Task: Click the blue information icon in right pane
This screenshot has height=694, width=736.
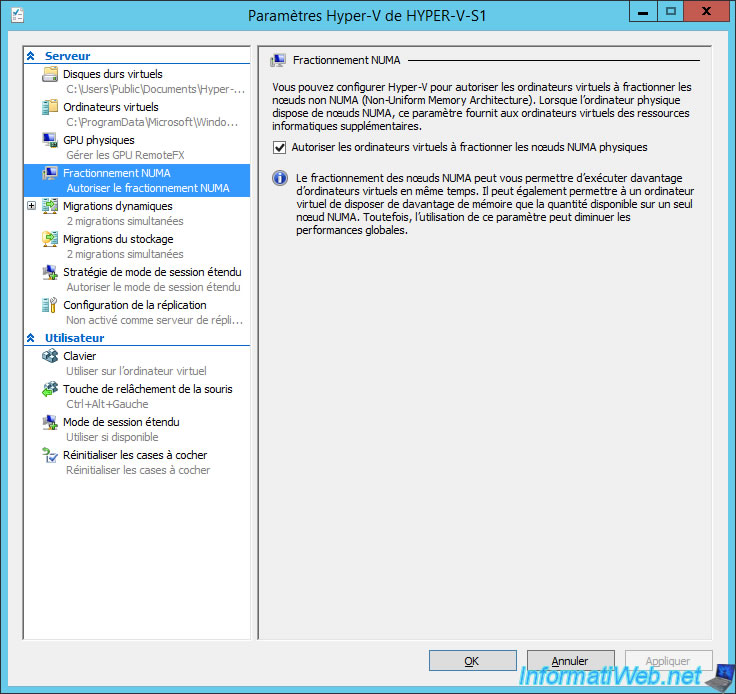Action: tap(280, 178)
